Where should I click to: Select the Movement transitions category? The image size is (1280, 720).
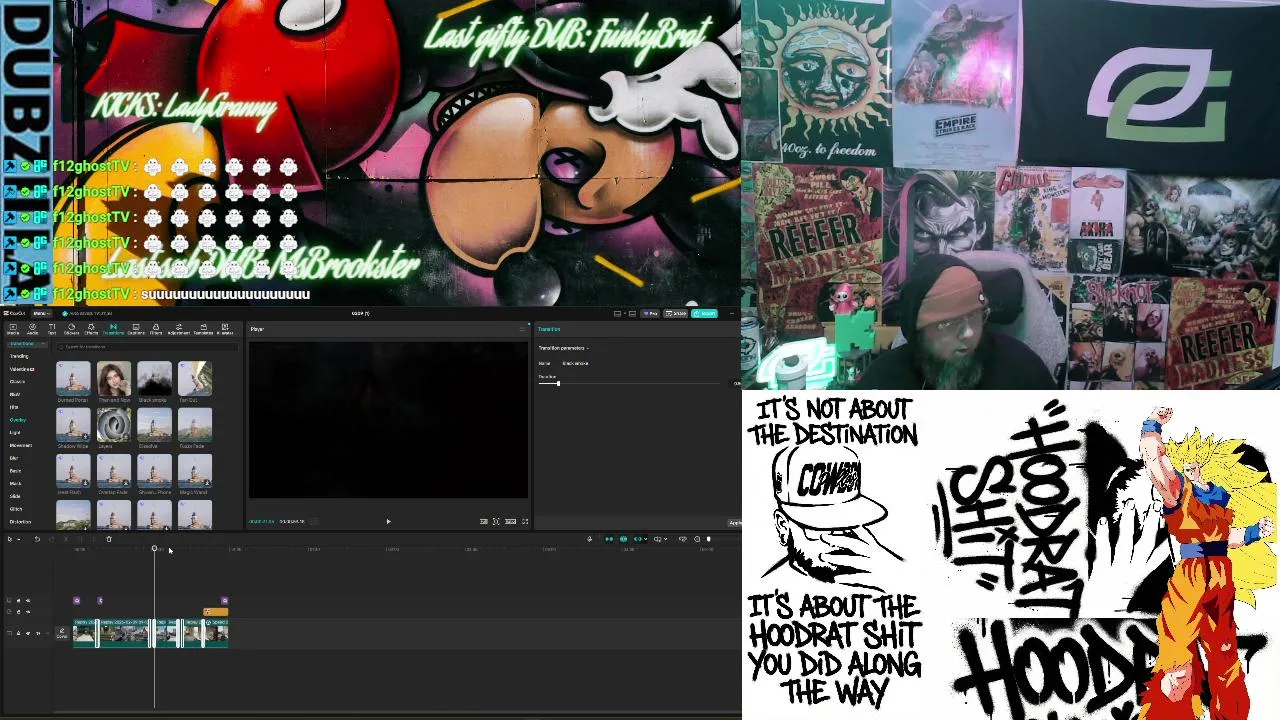pos(21,445)
